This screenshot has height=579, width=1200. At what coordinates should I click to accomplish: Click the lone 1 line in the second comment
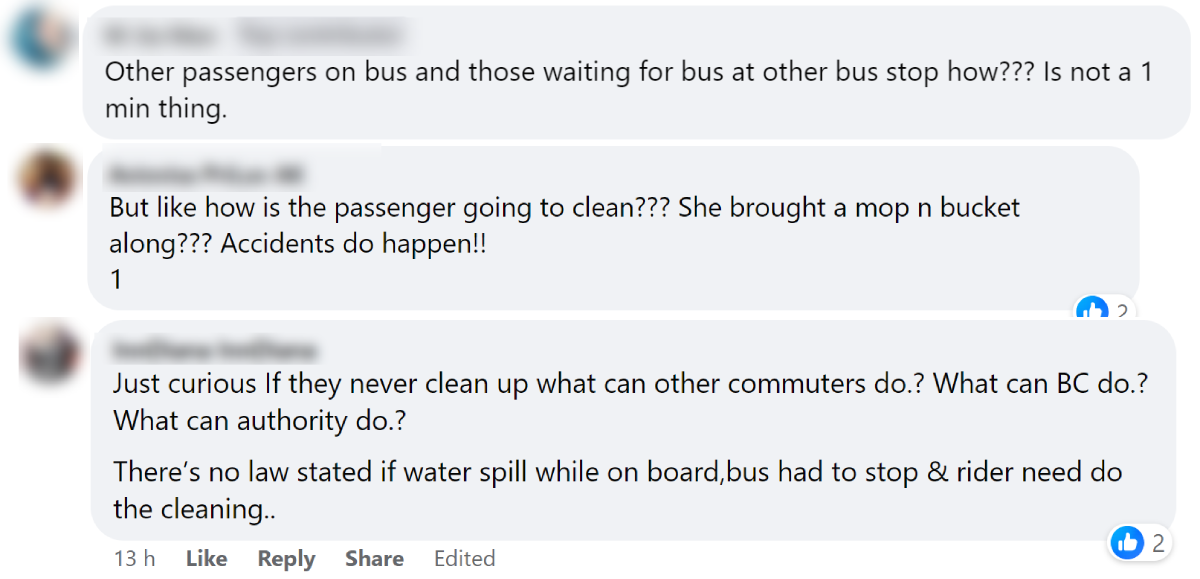(116, 280)
